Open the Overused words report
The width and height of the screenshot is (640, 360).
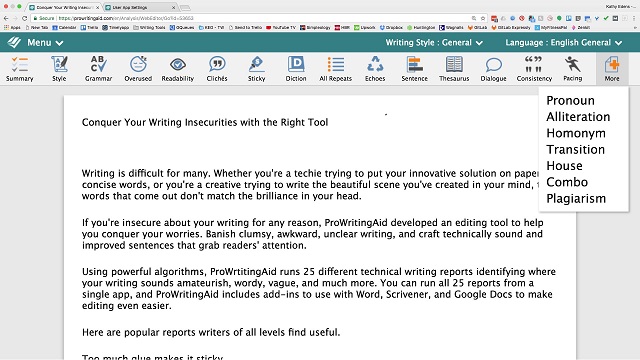click(138, 69)
